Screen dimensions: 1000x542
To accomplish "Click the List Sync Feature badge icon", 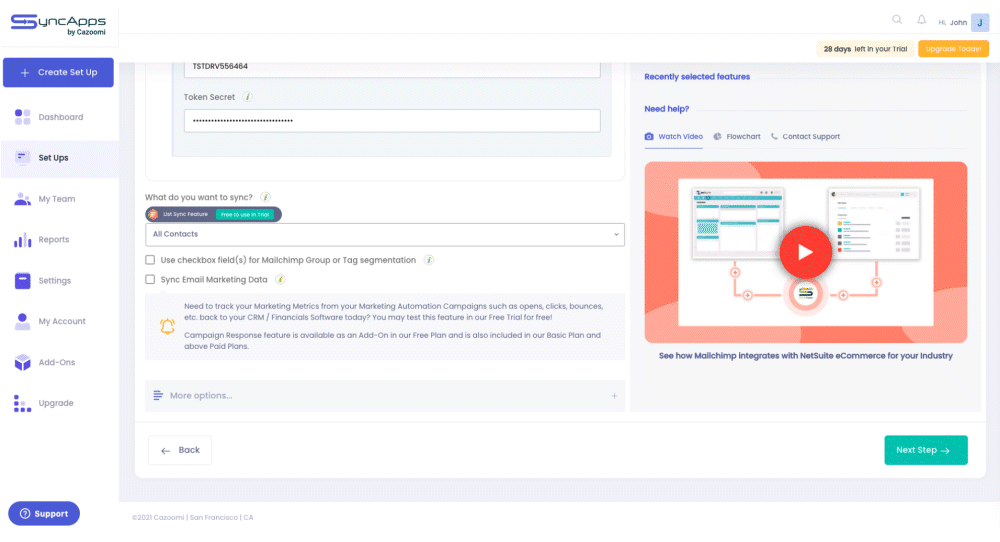I will coord(153,214).
